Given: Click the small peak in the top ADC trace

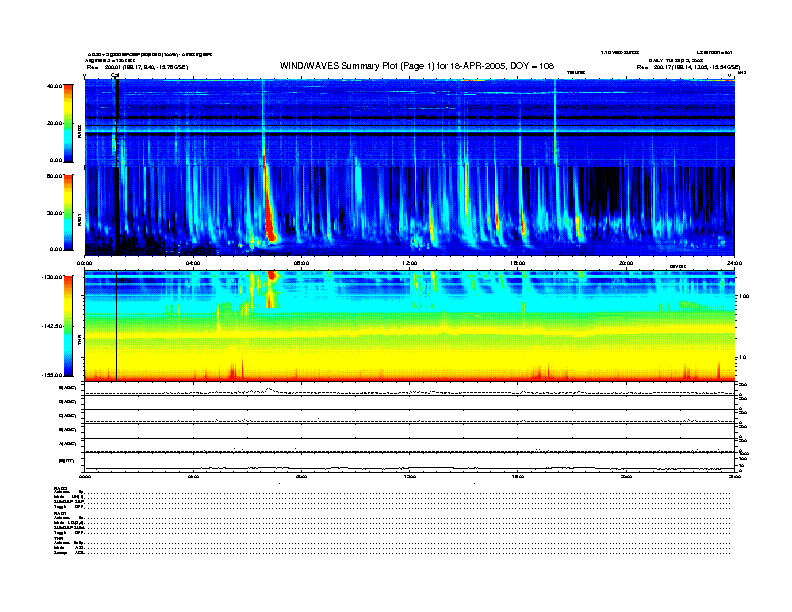Looking at the screenshot, I should [x=269, y=389].
